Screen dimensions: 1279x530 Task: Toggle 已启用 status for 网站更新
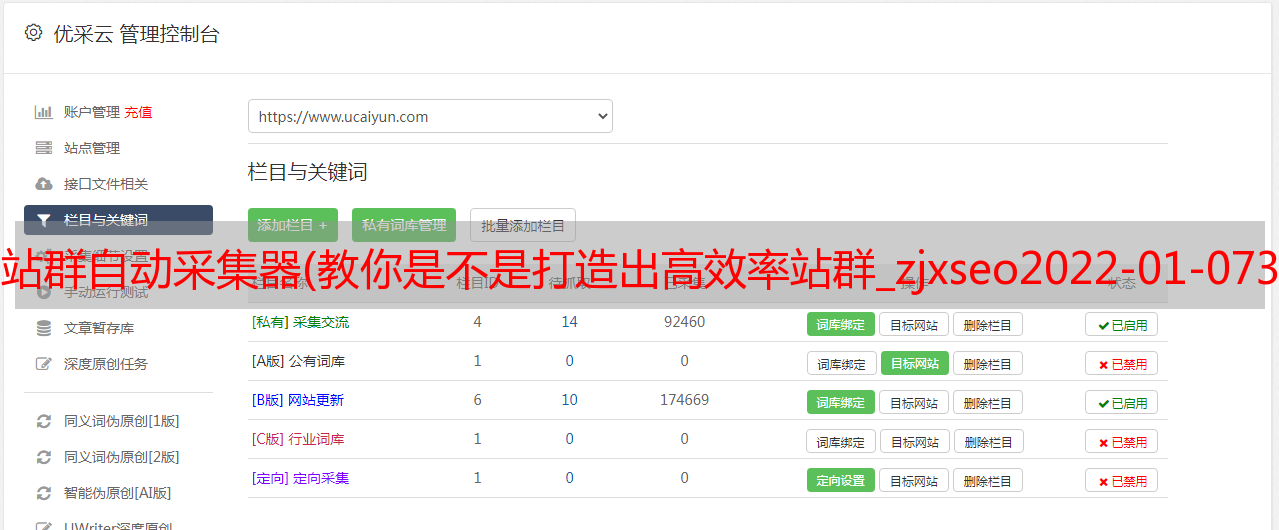(x=1122, y=402)
